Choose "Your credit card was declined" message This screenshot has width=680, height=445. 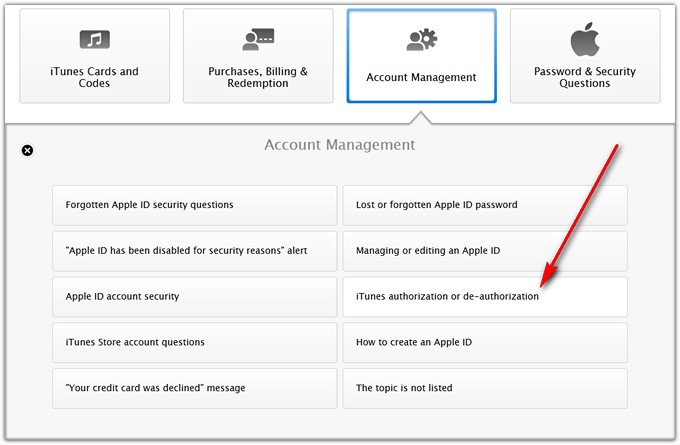(x=195, y=389)
